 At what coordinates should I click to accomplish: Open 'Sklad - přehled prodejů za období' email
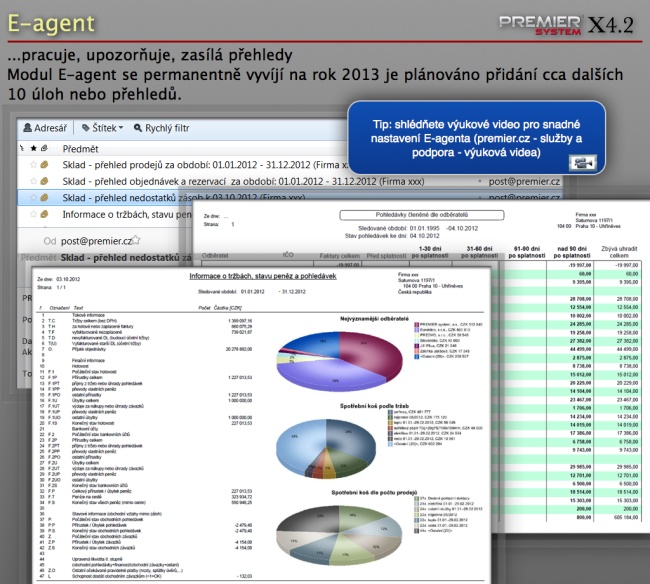coord(205,165)
